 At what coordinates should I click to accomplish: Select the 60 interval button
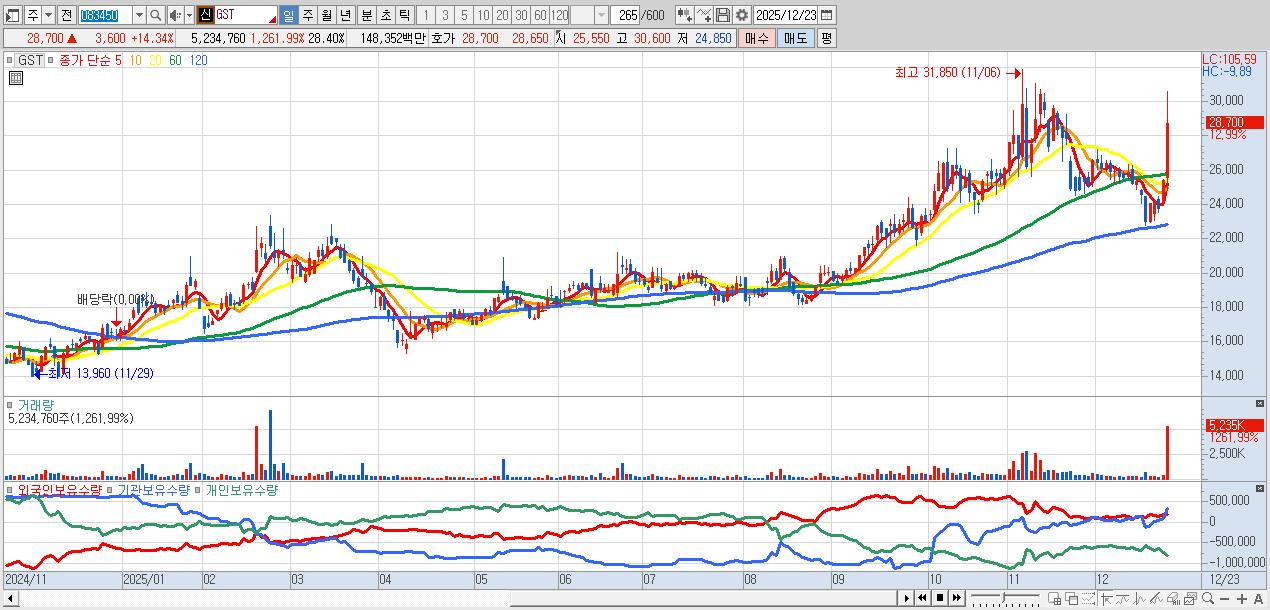pyautogui.click(x=540, y=15)
